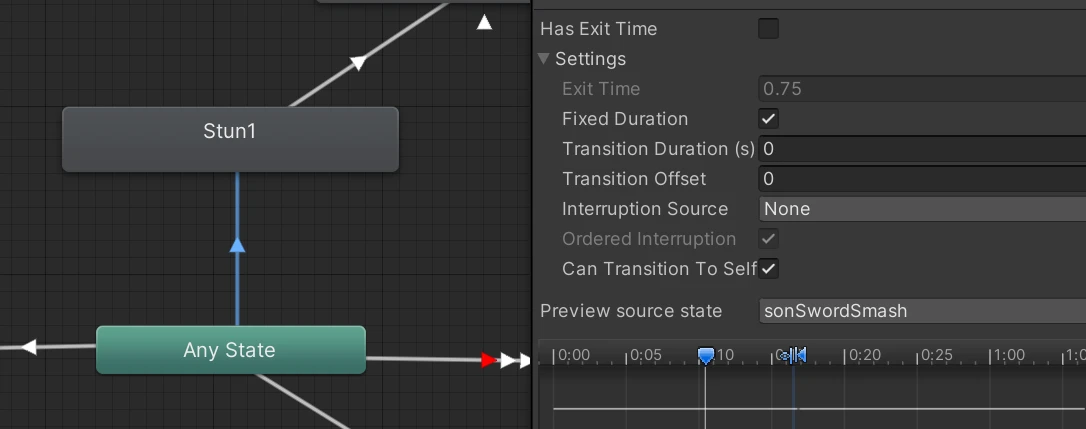Viewport: 1086px width, 429px height.
Task: Open the Interruption Source dropdown
Action: (920, 209)
